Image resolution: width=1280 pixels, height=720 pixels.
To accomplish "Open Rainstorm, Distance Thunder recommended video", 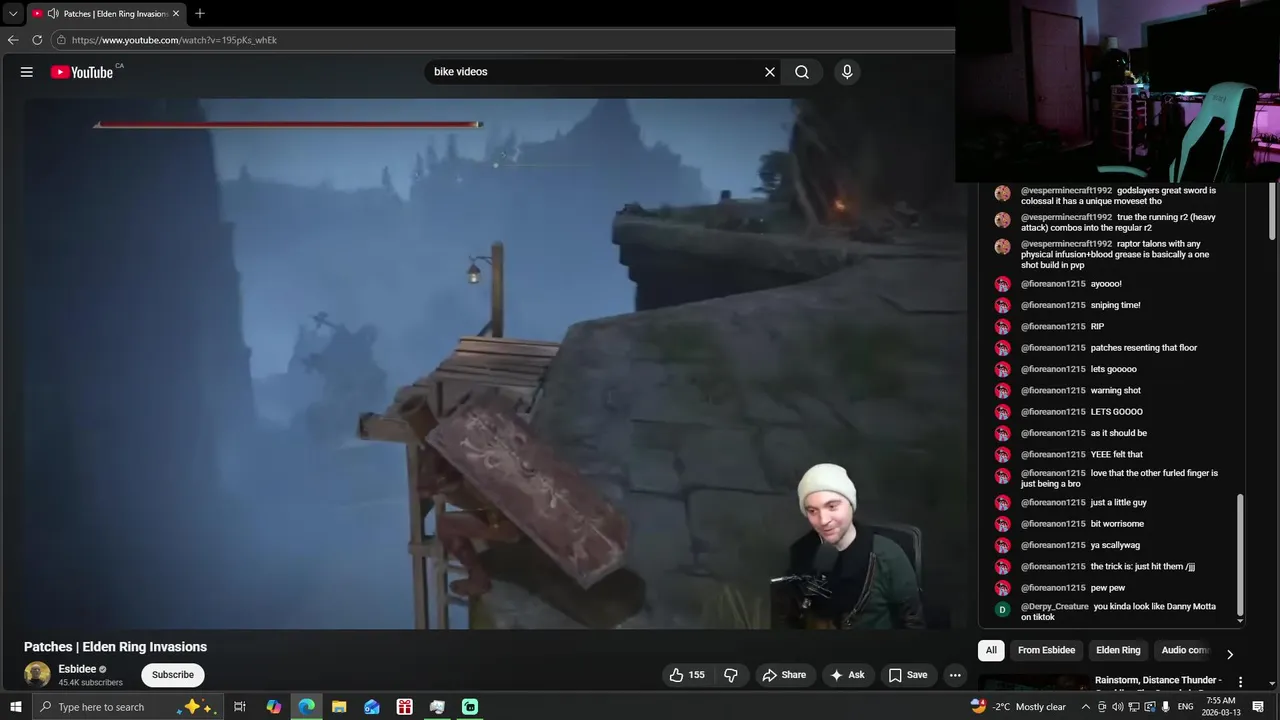I will 1157,681.
